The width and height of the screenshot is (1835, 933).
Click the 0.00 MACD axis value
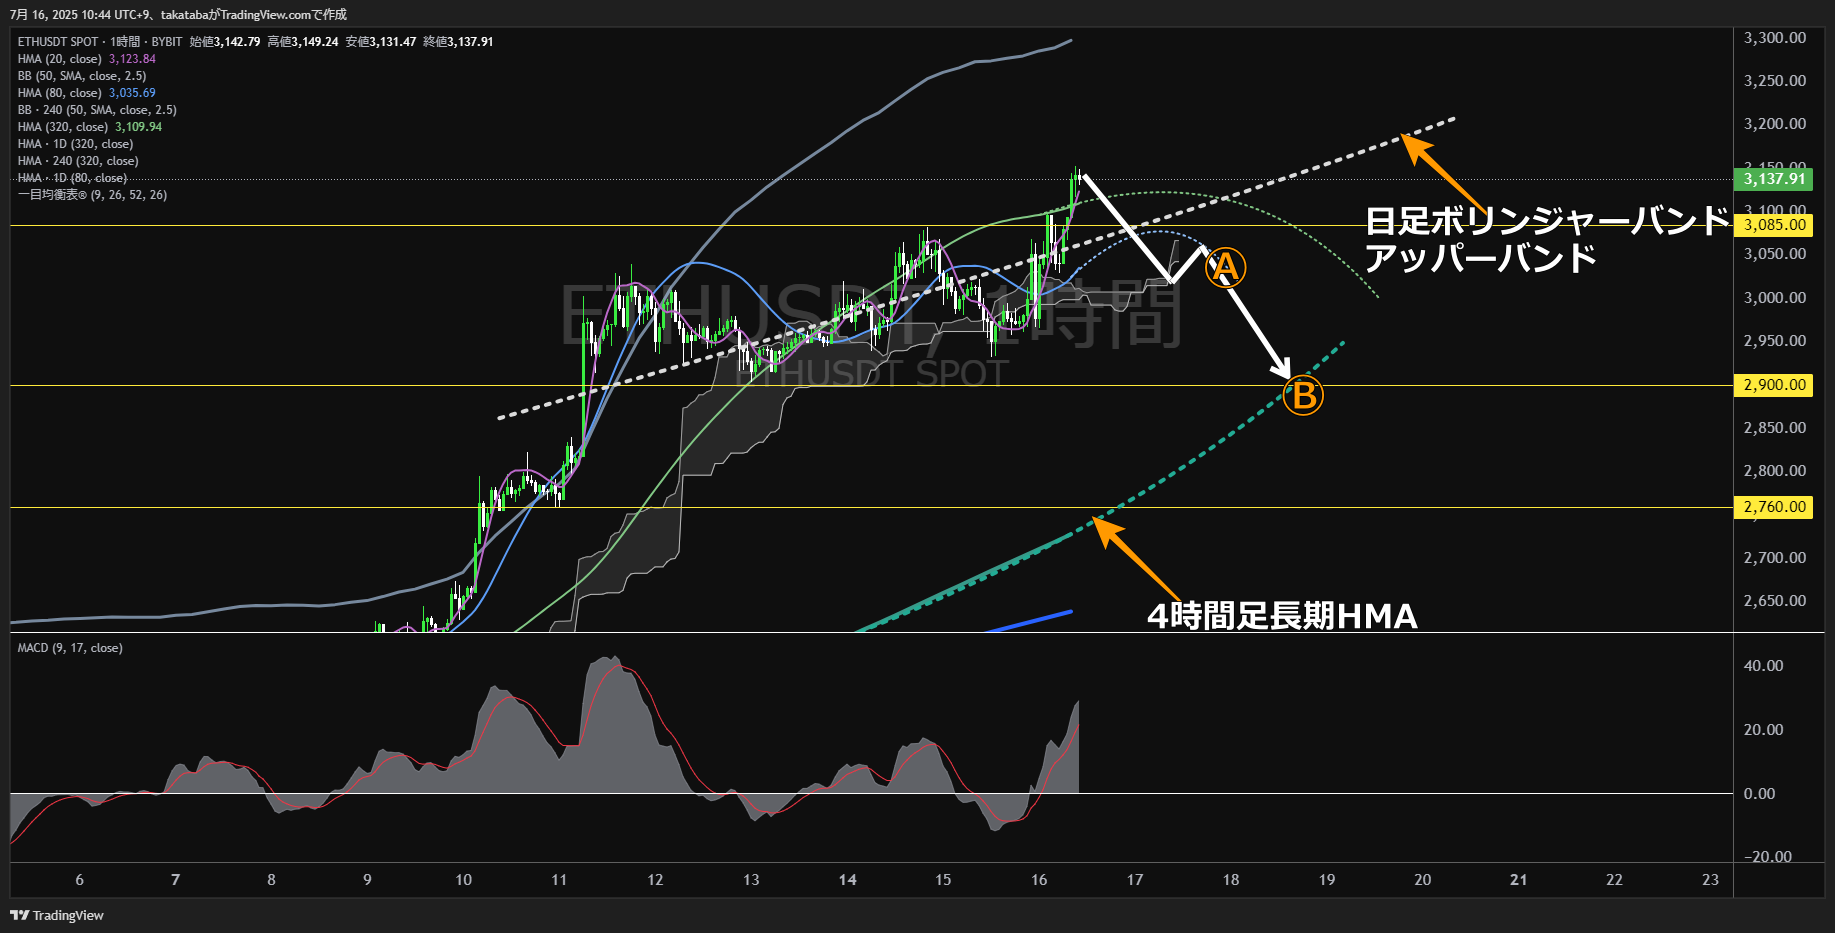point(1760,794)
